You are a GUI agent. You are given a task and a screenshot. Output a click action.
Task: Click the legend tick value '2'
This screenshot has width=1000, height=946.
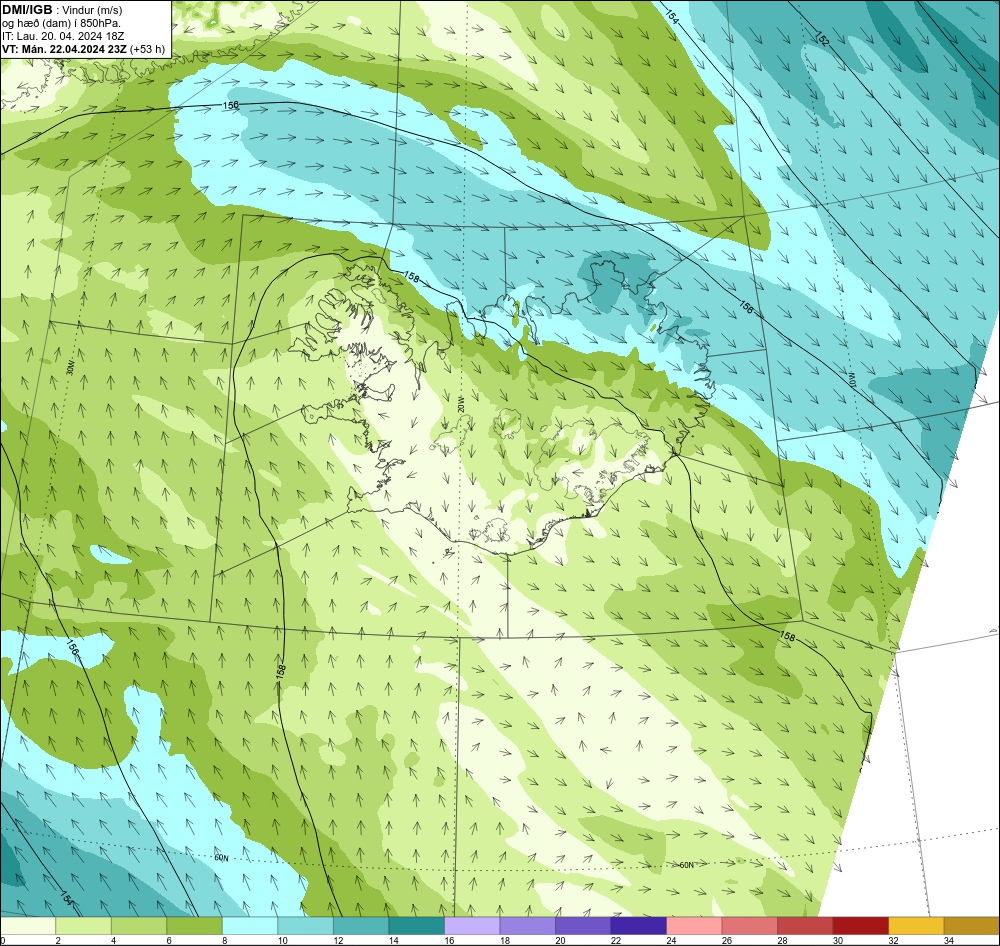point(57,940)
